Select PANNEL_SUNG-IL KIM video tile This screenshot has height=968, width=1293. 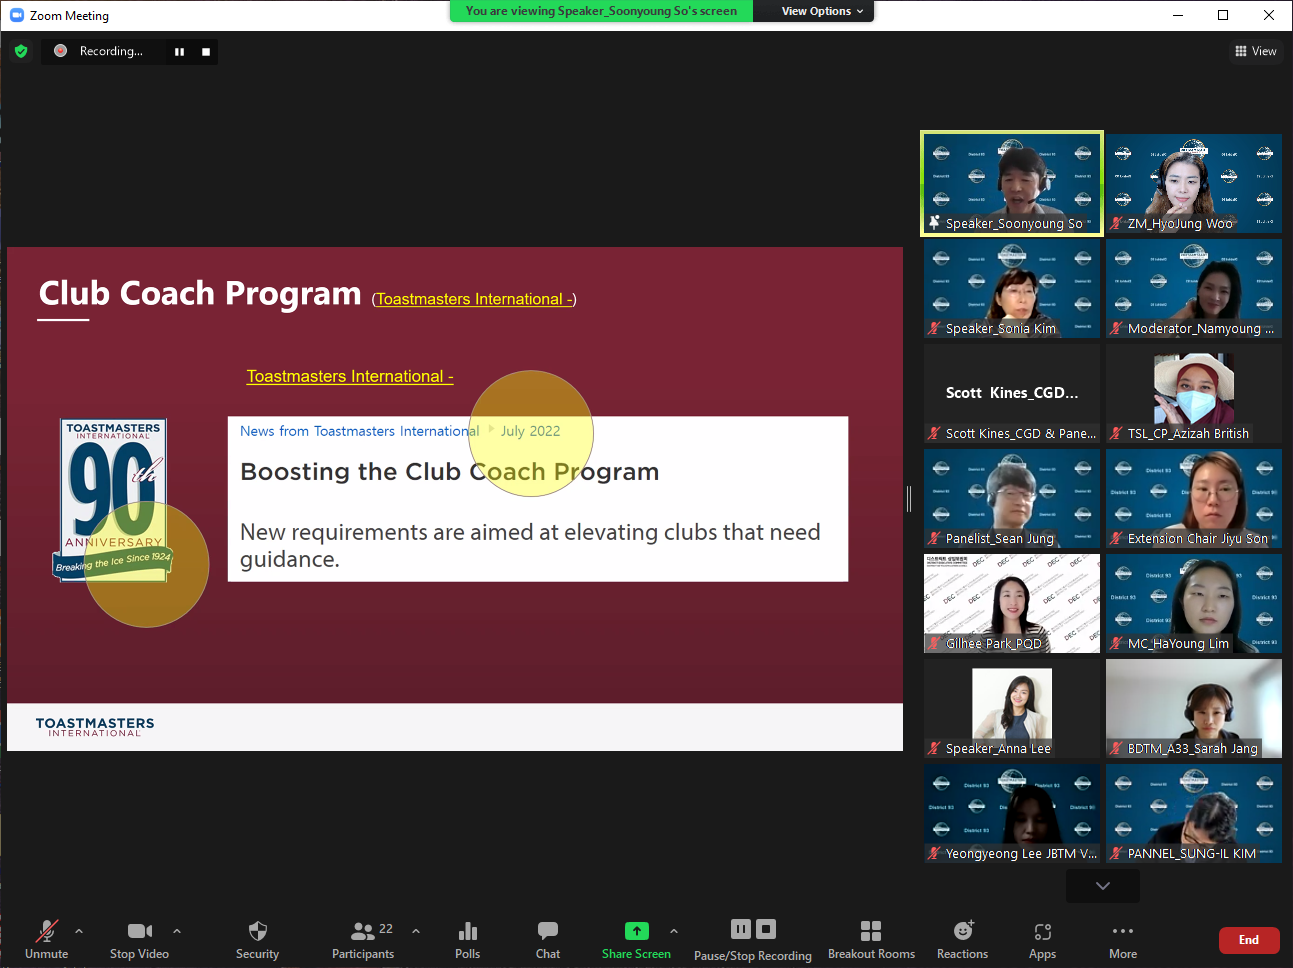tap(1194, 814)
